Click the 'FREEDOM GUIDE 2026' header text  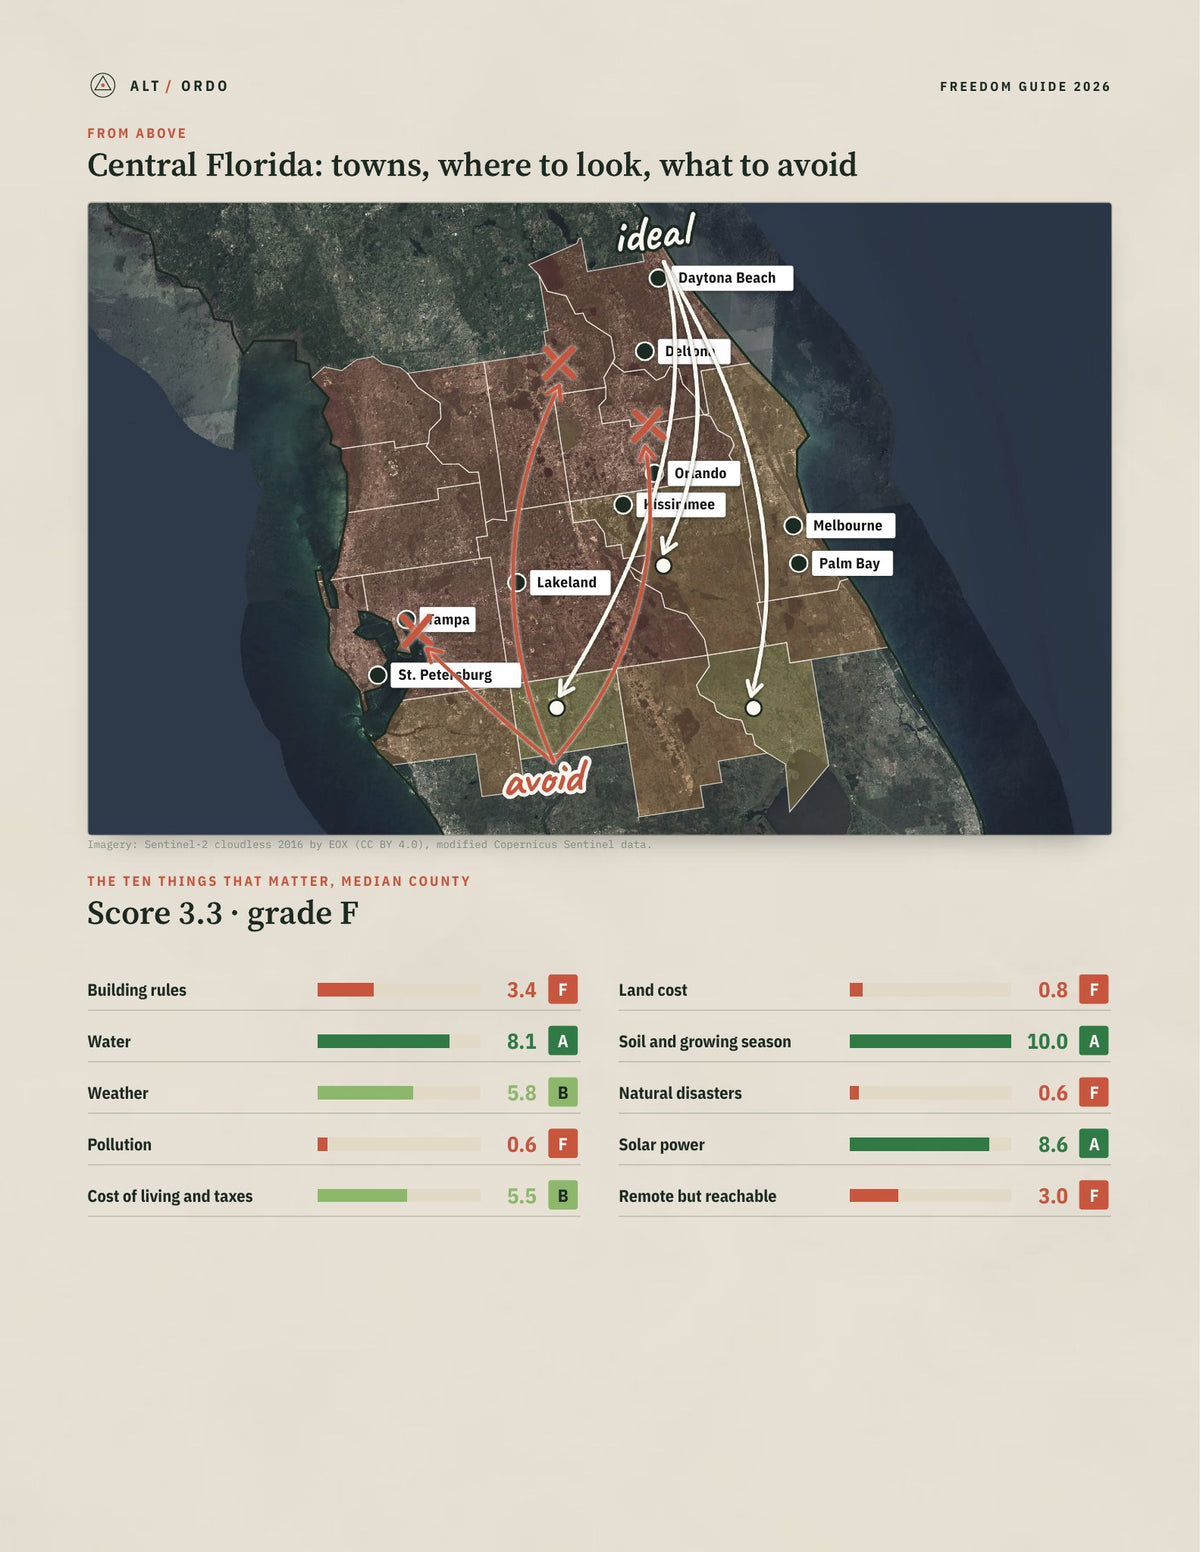tap(1025, 87)
